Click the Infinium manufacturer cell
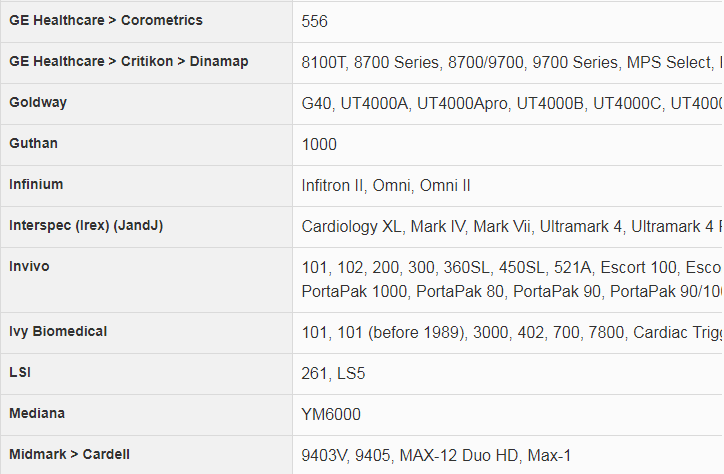Image resolution: width=724 pixels, height=474 pixels. tap(36, 185)
